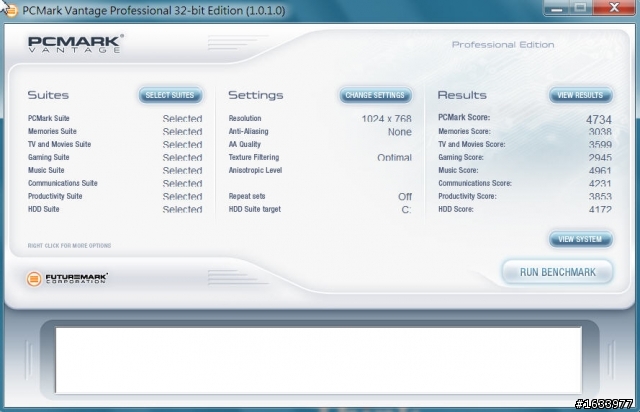Screen dimensions: 640x412
Task: Click inside the blank white banner panel
Action: (x=318, y=360)
